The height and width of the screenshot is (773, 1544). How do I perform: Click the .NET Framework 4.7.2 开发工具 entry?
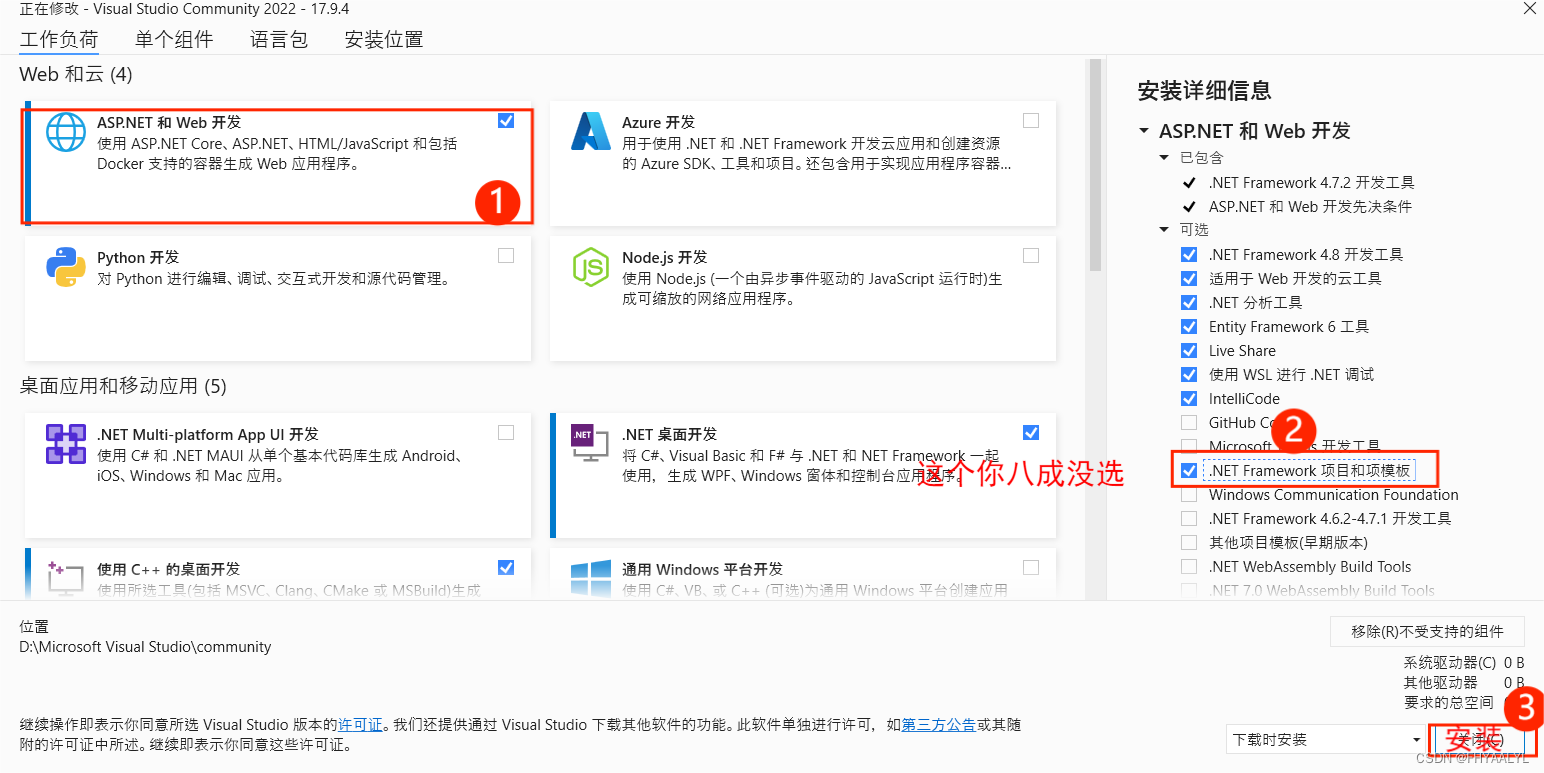[1311, 183]
